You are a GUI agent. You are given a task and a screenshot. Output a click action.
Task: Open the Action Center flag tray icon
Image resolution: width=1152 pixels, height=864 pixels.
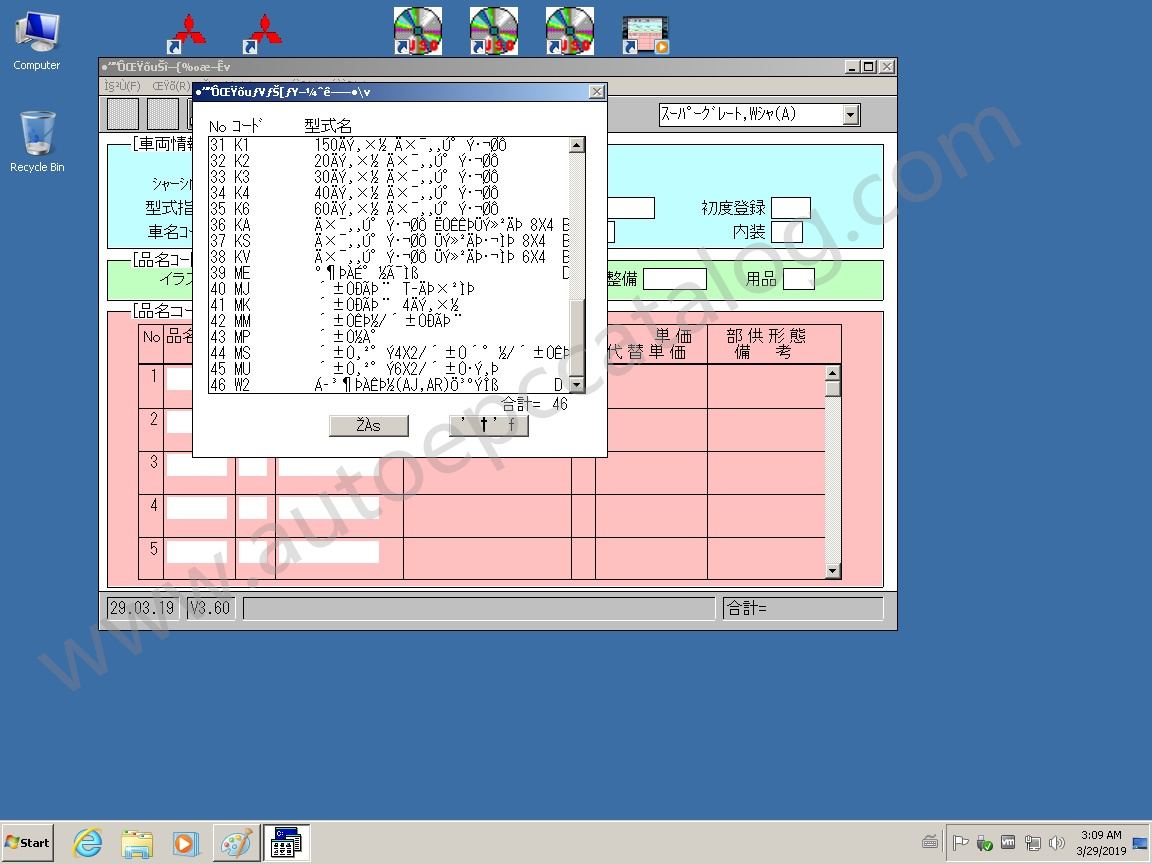pyautogui.click(x=960, y=843)
